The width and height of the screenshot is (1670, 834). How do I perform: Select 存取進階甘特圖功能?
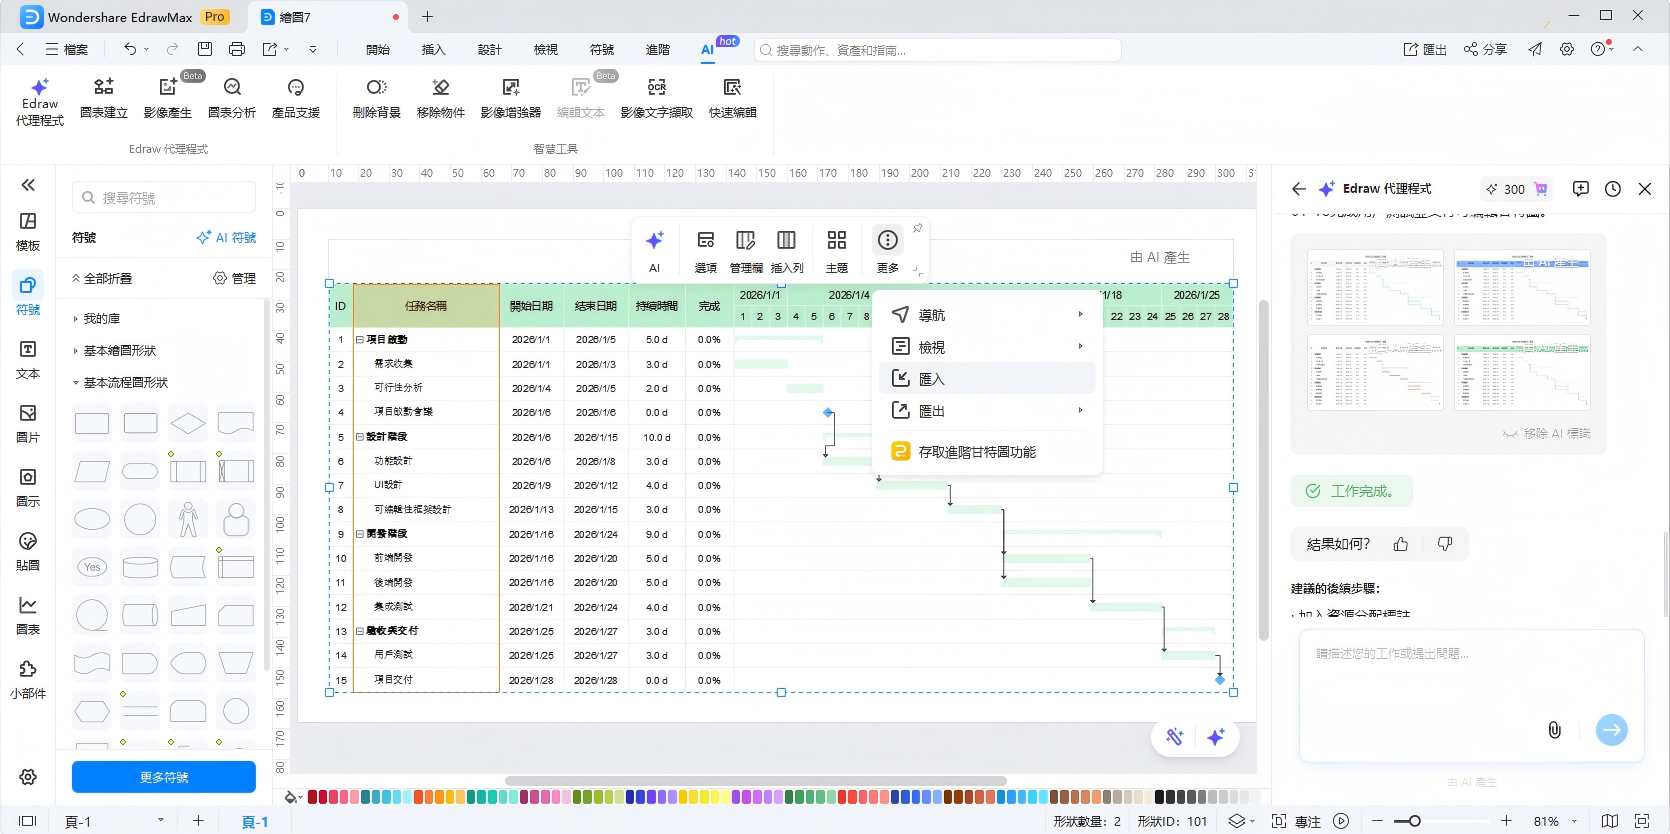[987, 452]
